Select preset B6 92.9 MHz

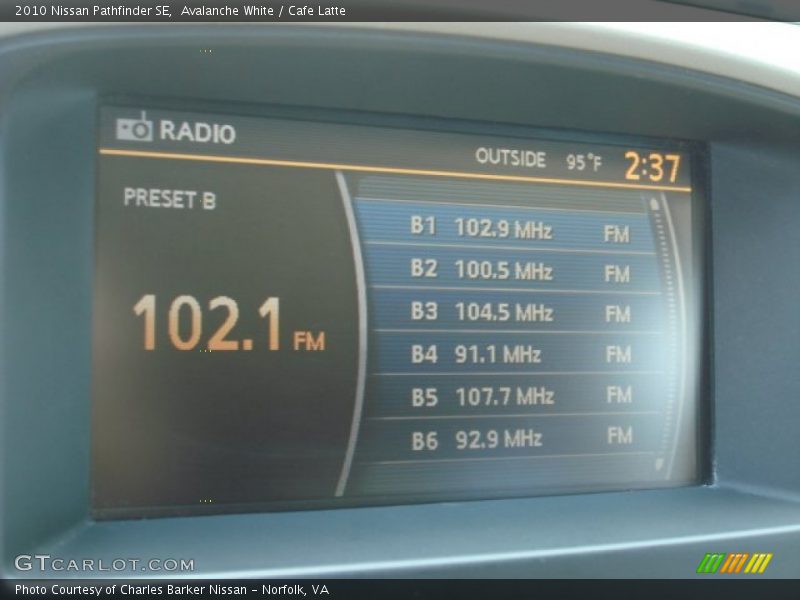pos(510,438)
